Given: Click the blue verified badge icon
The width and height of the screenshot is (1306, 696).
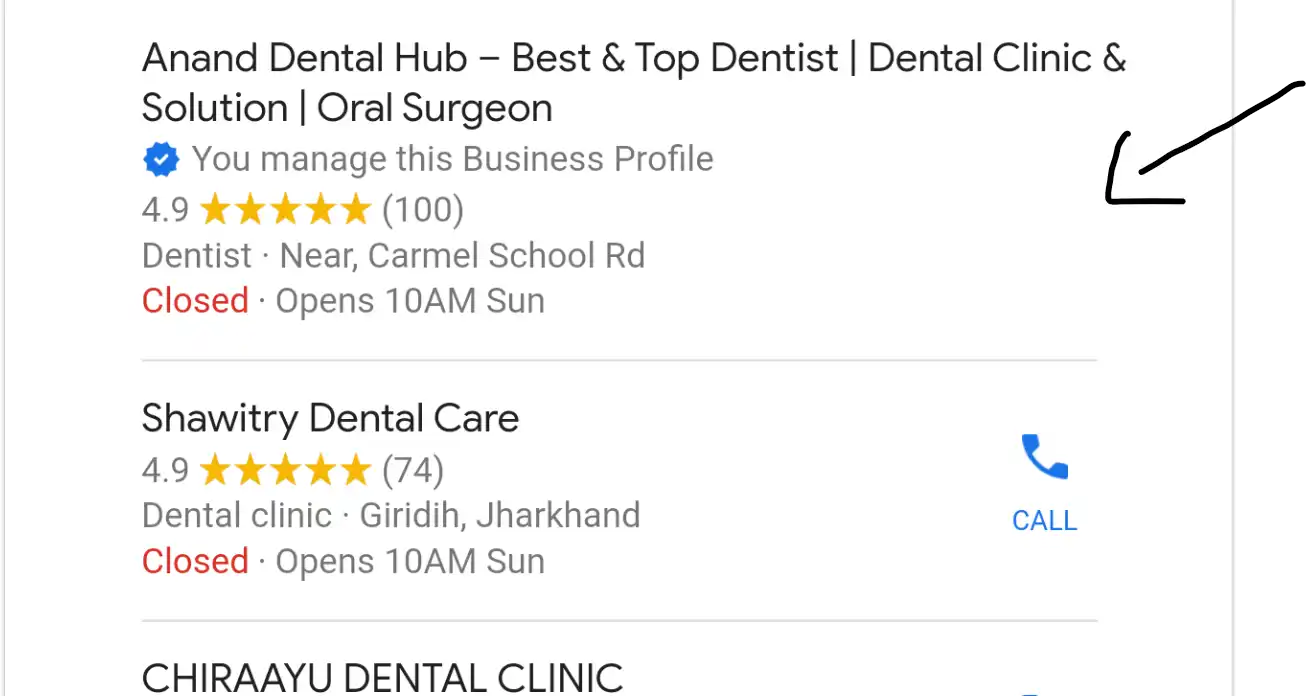Looking at the screenshot, I should pyautogui.click(x=160, y=159).
